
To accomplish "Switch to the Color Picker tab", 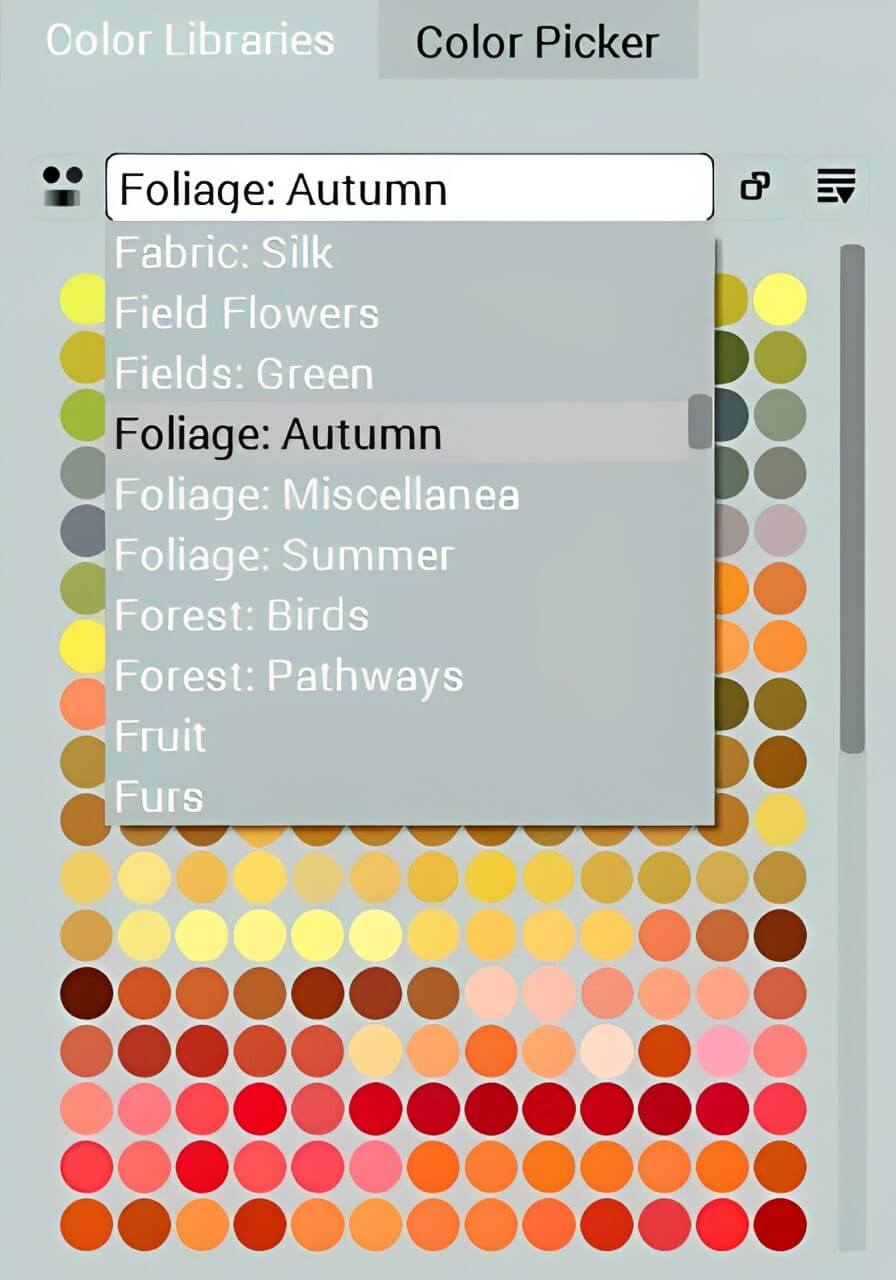I will pyautogui.click(x=537, y=42).
